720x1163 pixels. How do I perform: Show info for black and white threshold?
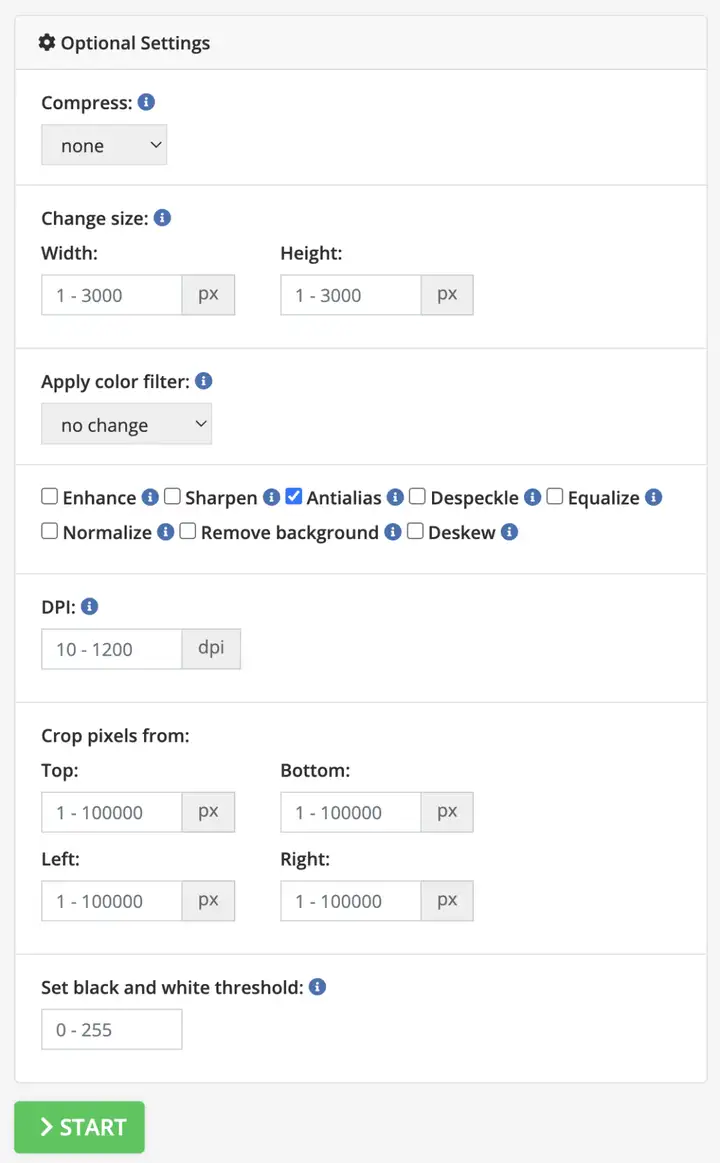(317, 986)
